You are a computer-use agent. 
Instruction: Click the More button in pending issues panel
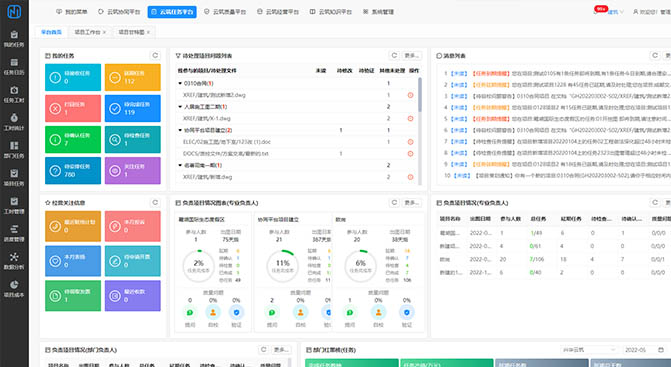[412, 56]
